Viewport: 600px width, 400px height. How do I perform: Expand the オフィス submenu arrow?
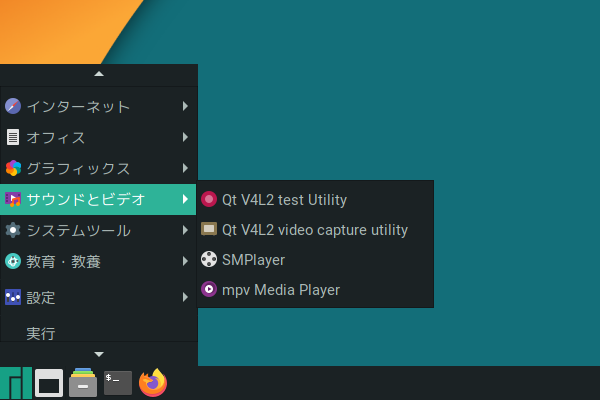click(x=185, y=137)
